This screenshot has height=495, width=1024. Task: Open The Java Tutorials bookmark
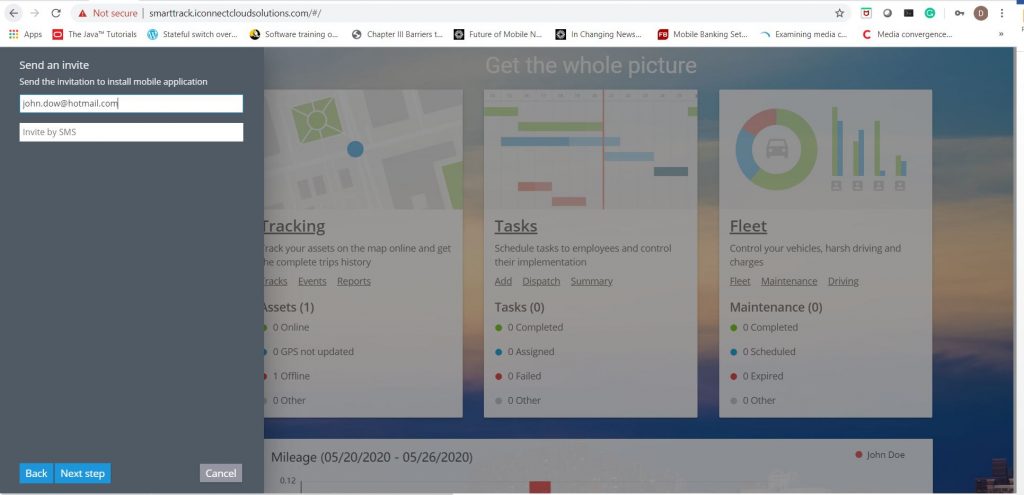point(94,34)
